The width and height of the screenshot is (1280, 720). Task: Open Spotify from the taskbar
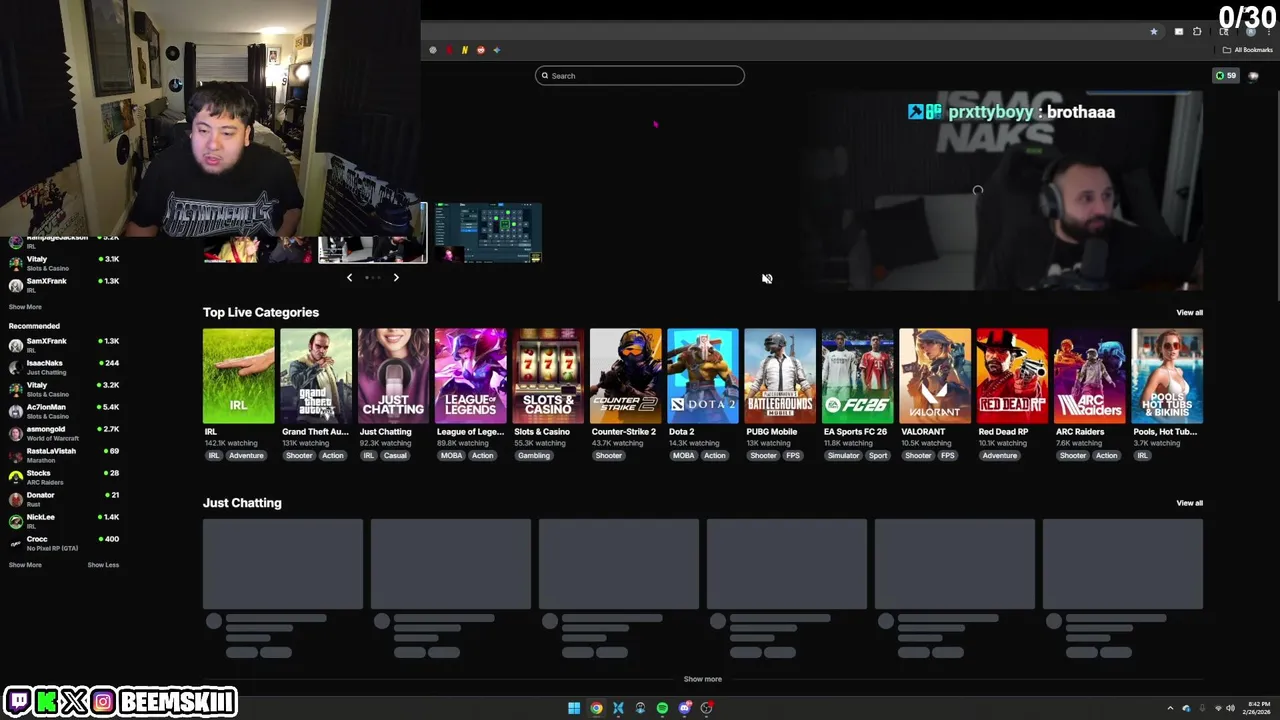[662, 708]
